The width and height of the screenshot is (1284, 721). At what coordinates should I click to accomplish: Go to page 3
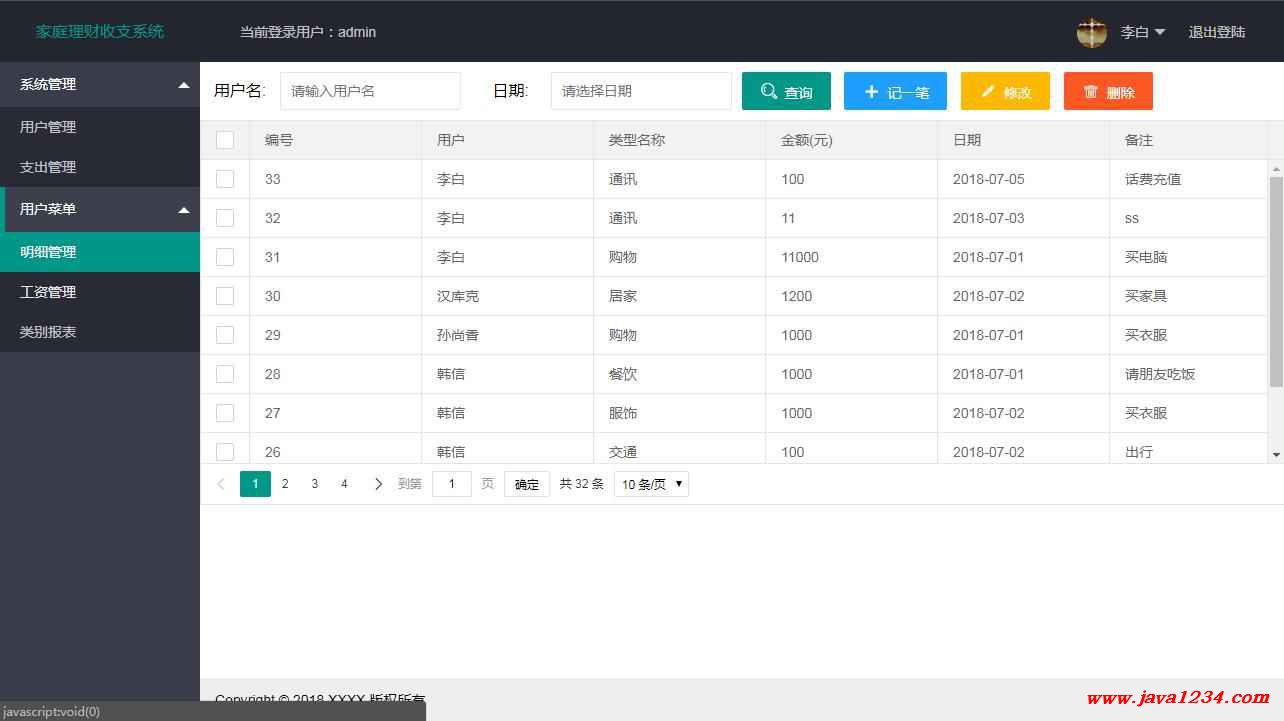coord(314,484)
